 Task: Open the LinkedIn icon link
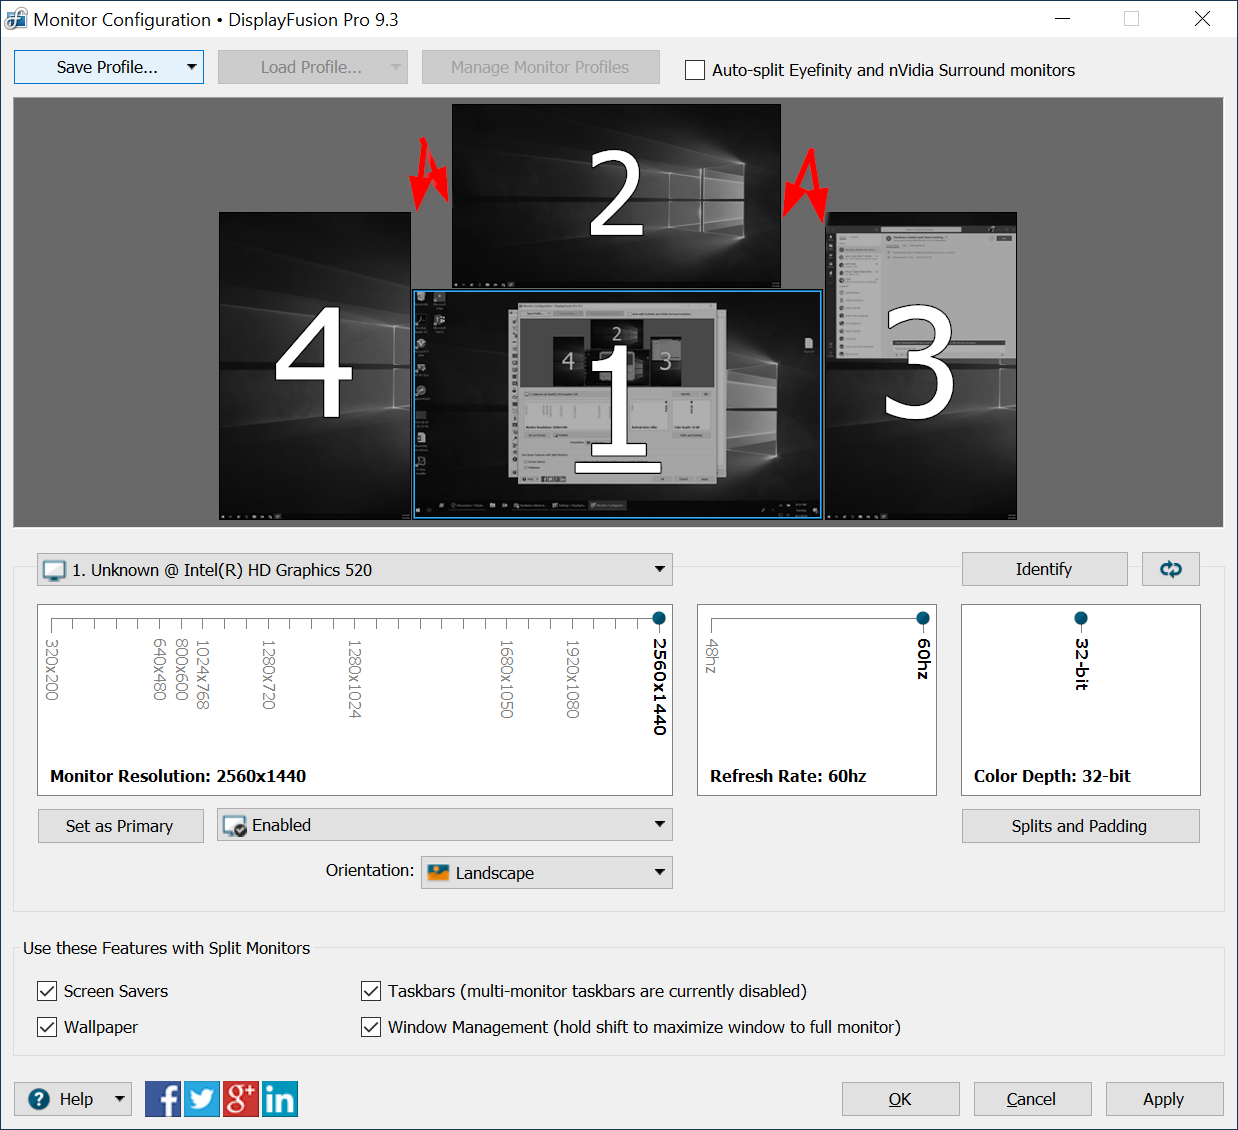point(279,1099)
